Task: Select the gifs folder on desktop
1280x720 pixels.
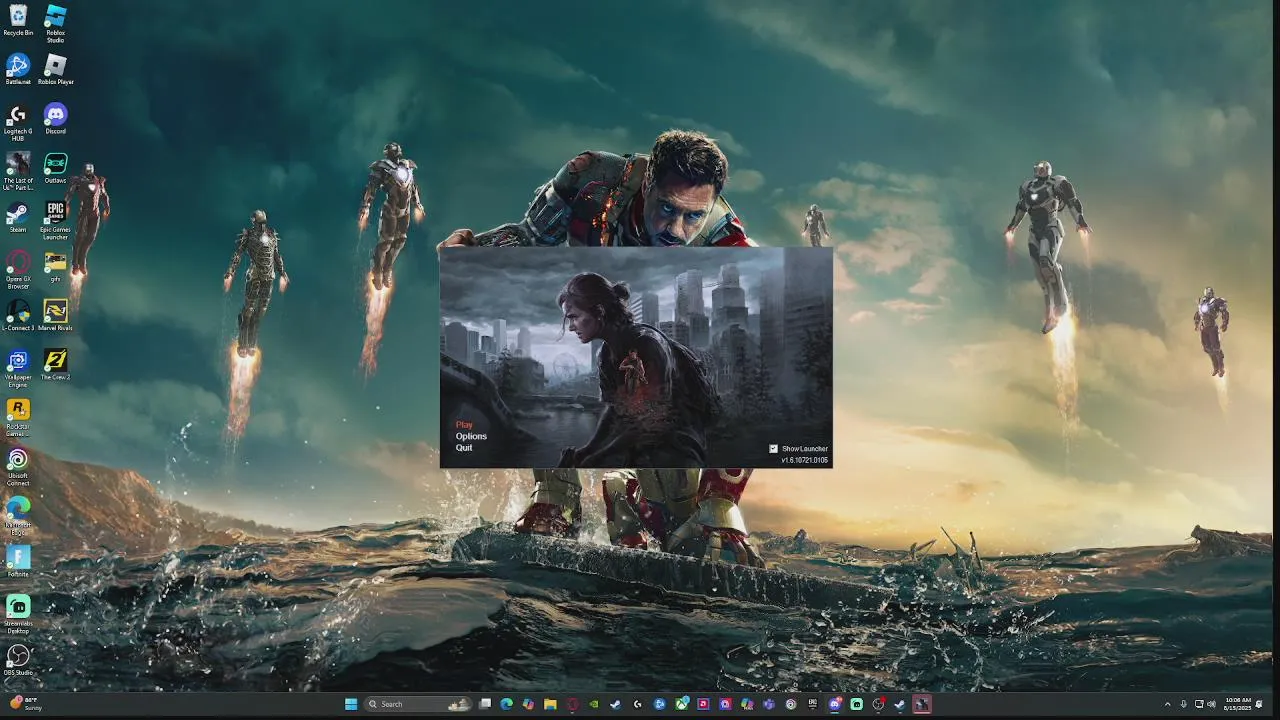Action: [x=55, y=266]
